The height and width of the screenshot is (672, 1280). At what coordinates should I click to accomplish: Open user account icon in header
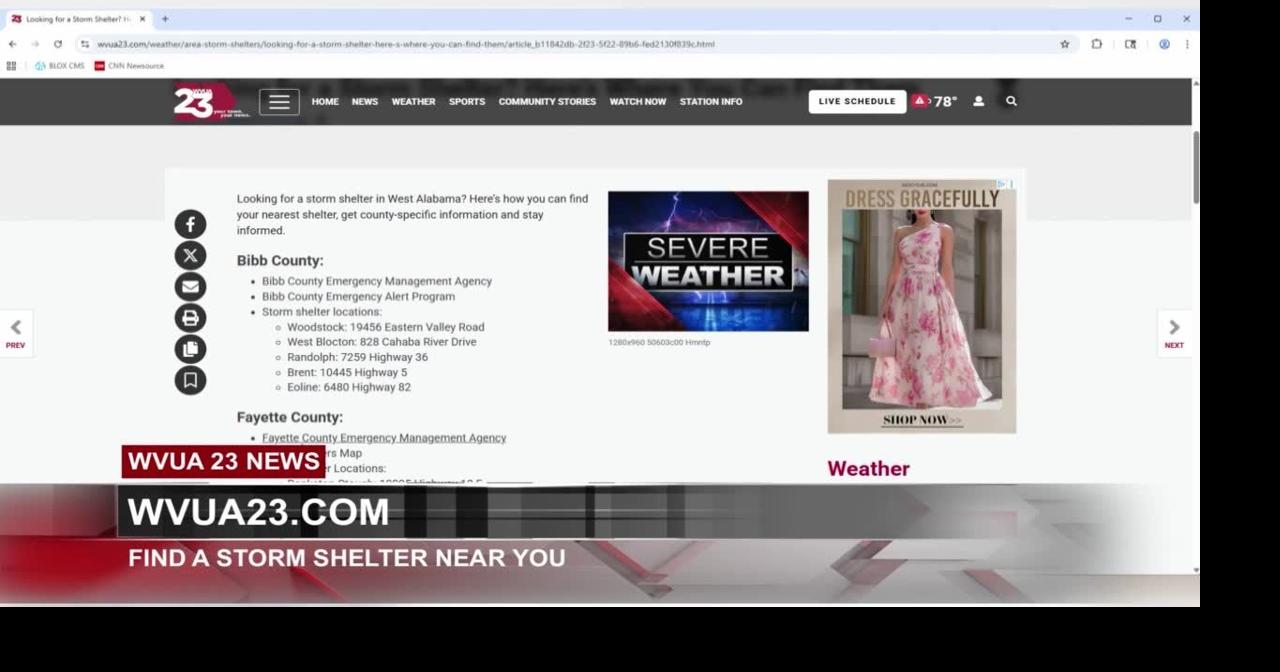click(x=978, y=101)
